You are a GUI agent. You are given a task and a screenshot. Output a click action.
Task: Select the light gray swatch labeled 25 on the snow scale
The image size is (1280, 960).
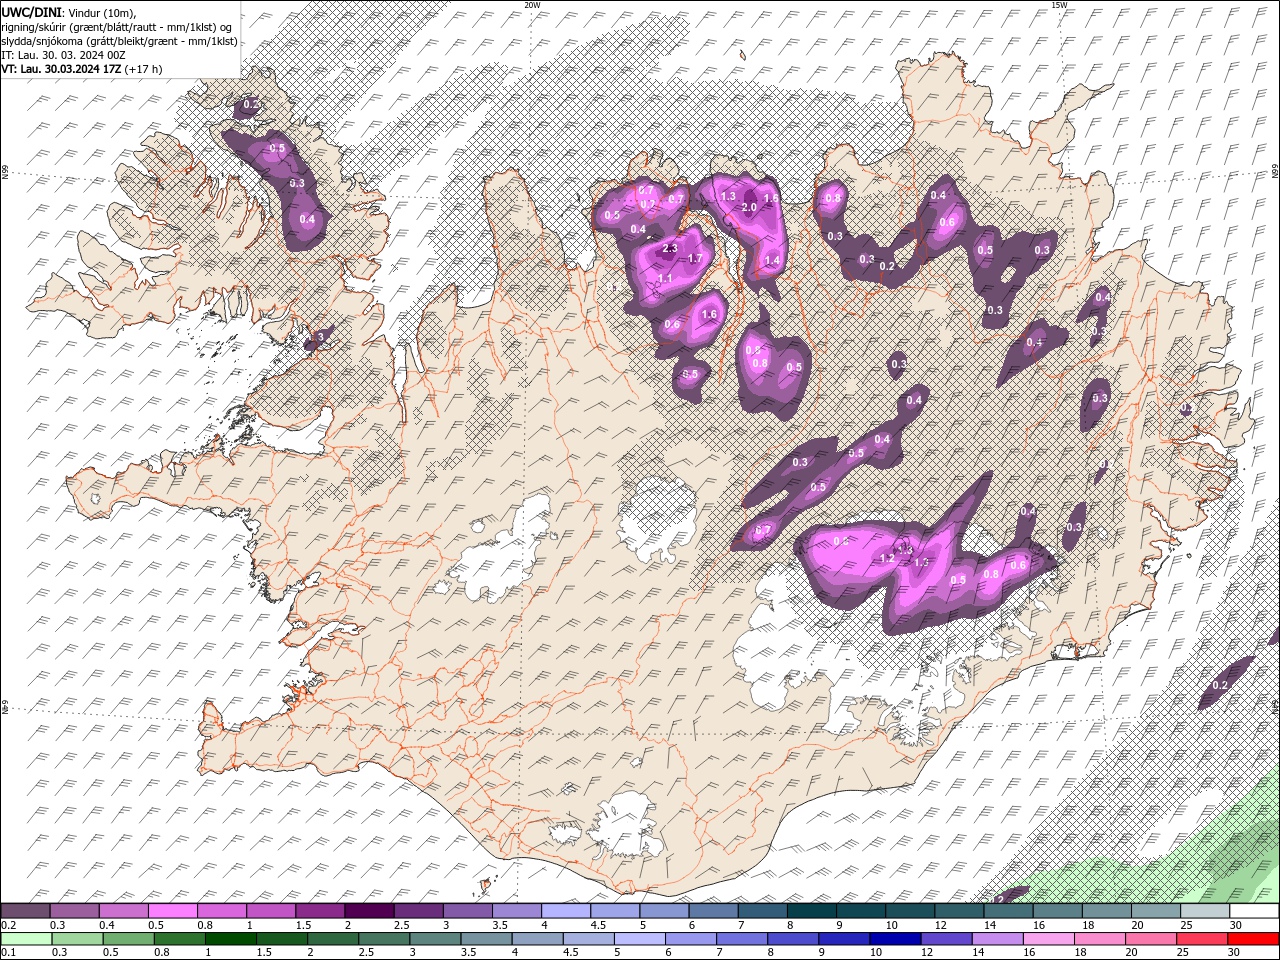(1205, 911)
